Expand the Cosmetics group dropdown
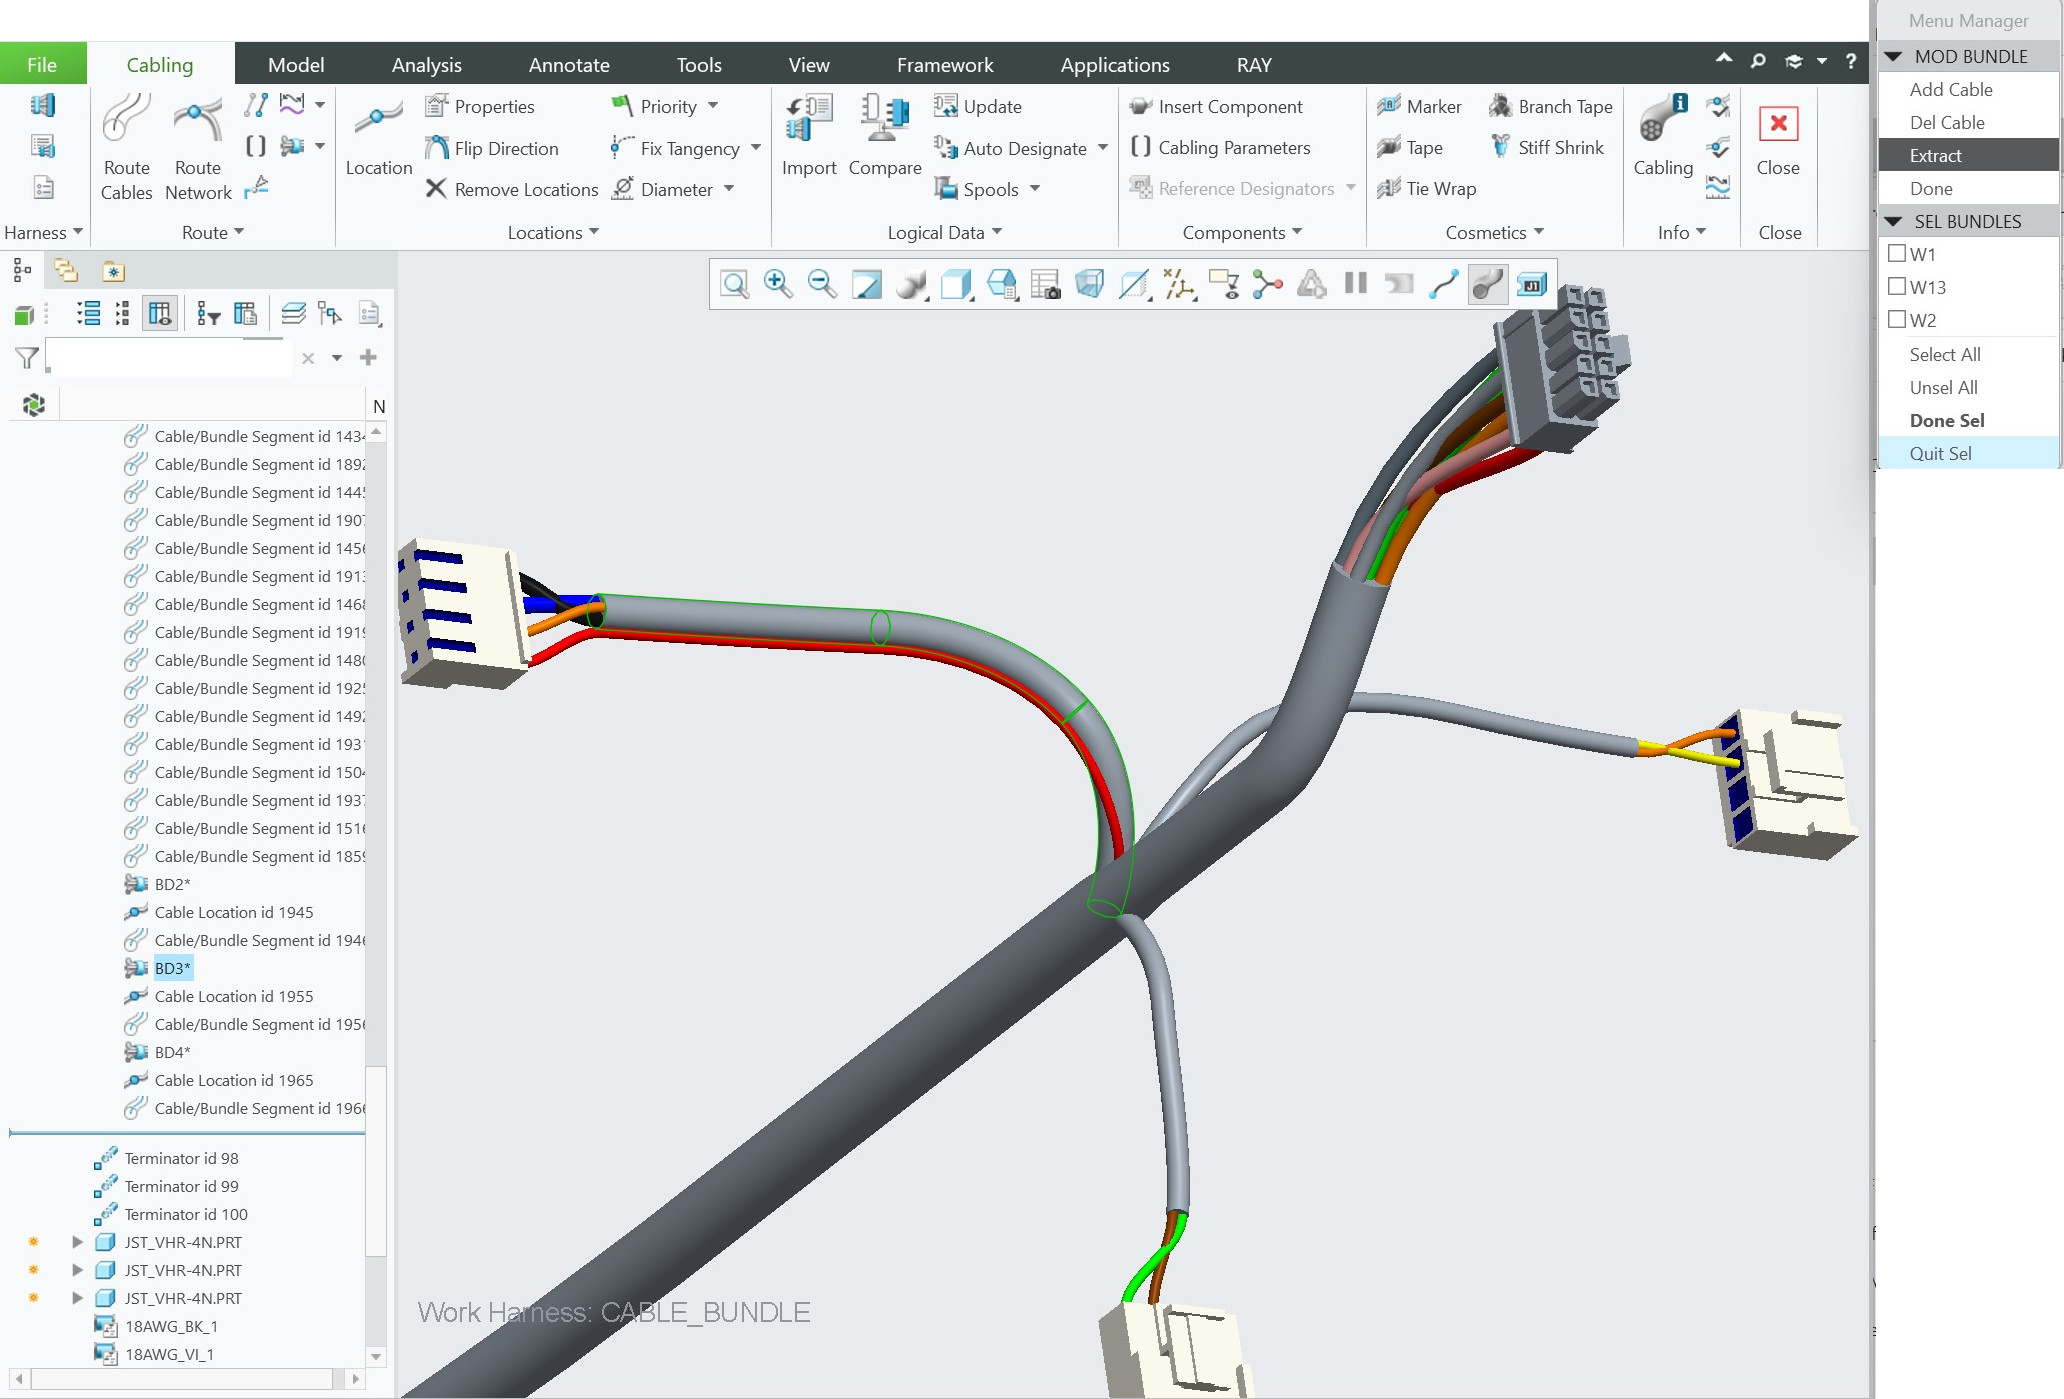This screenshot has height=1399, width=2064. [1537, 233]
